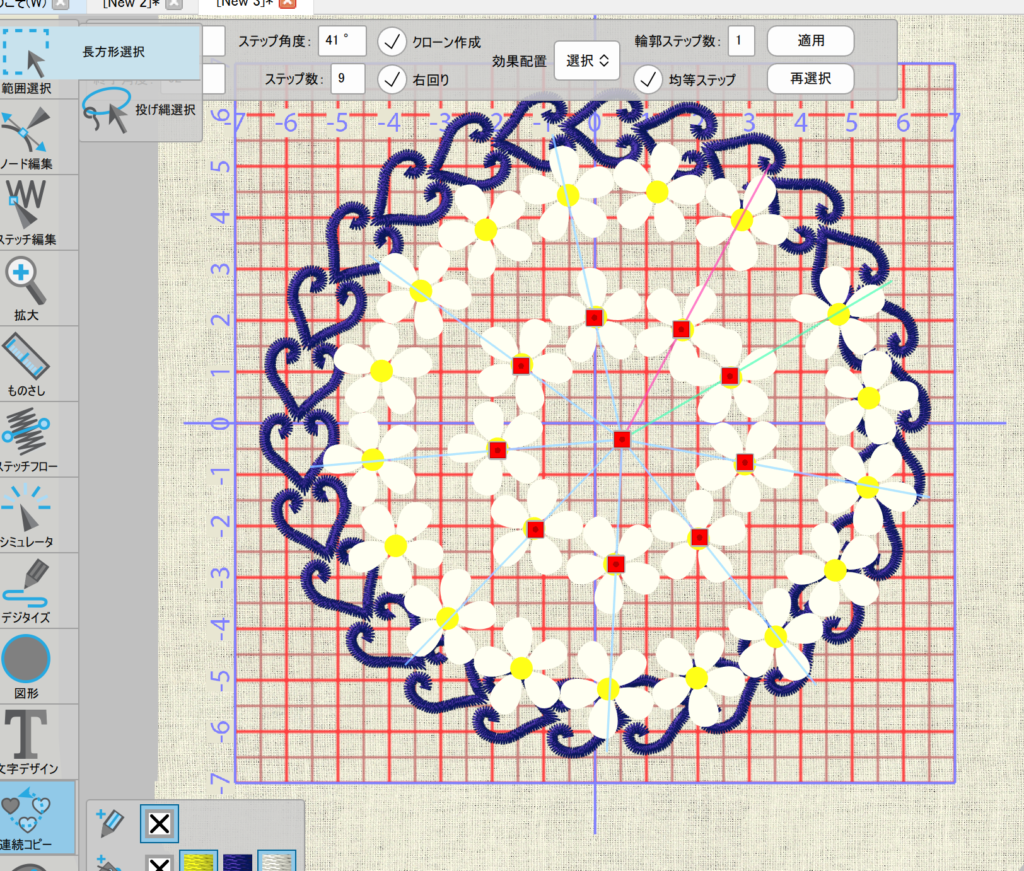
Task: Pick the ものさし ruler tool
Action: pyautogui.click(x=39, y=363)
